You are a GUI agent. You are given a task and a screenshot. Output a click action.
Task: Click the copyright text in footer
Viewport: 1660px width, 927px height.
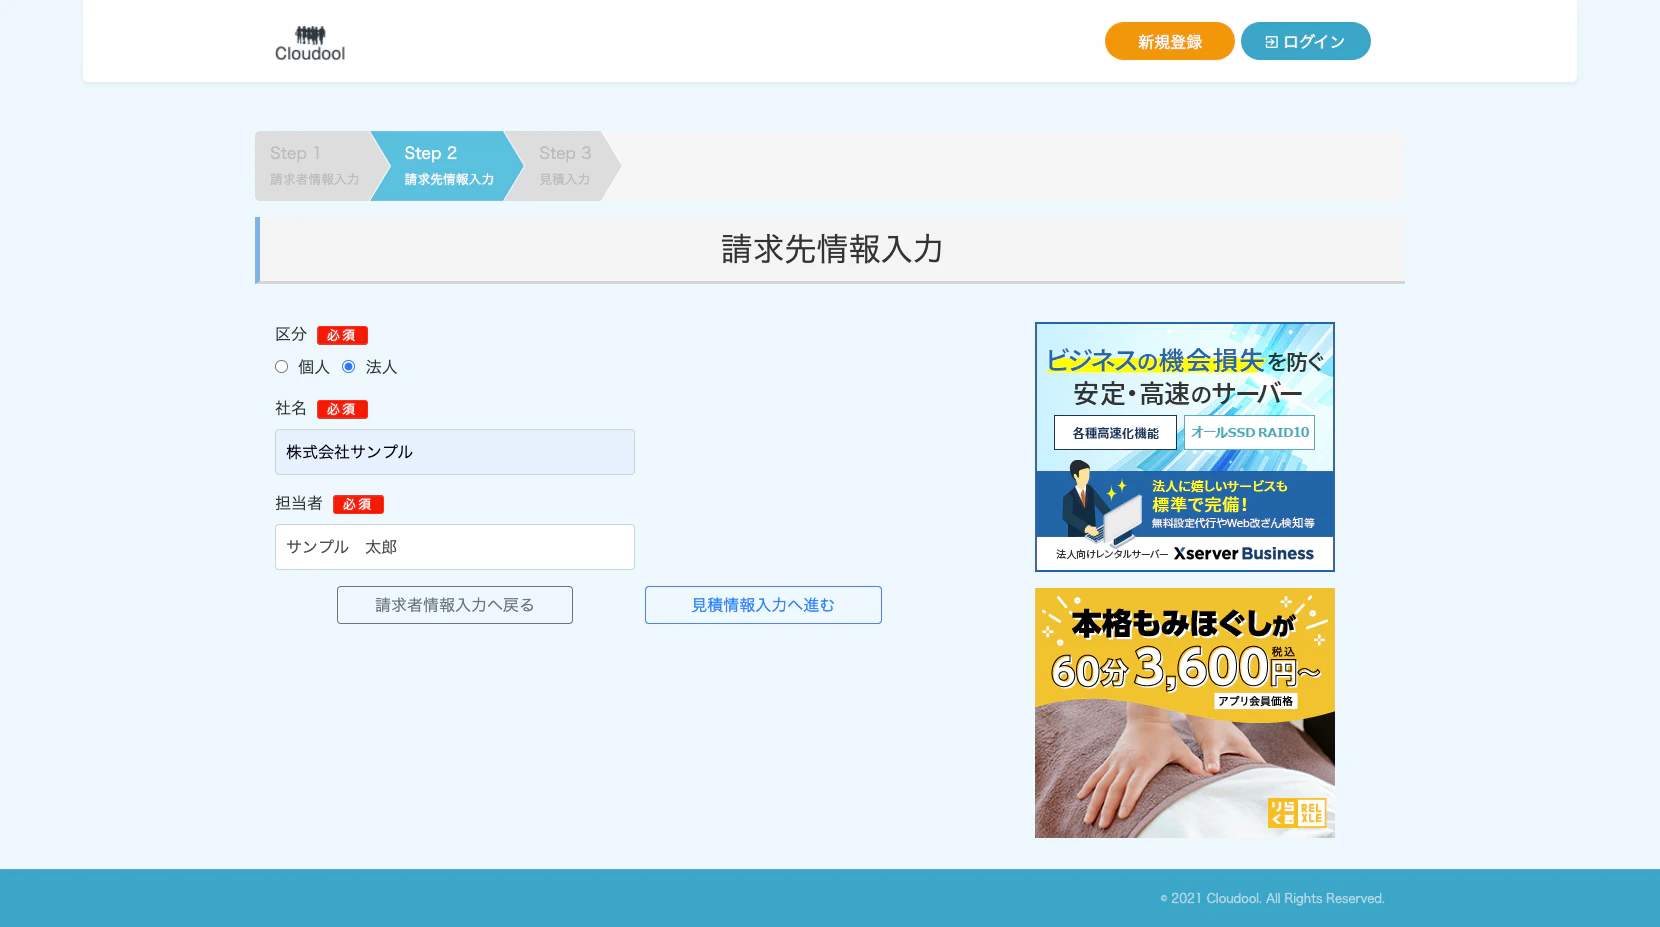(x=1272, y=898)
